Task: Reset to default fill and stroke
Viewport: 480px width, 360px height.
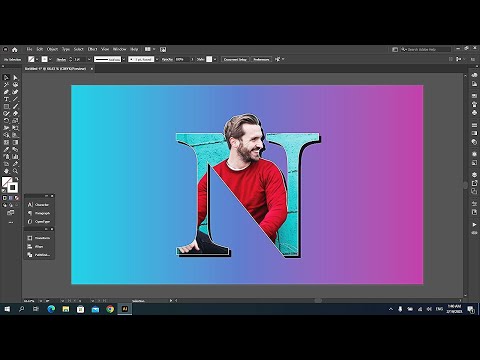Action: coord(4,191)
